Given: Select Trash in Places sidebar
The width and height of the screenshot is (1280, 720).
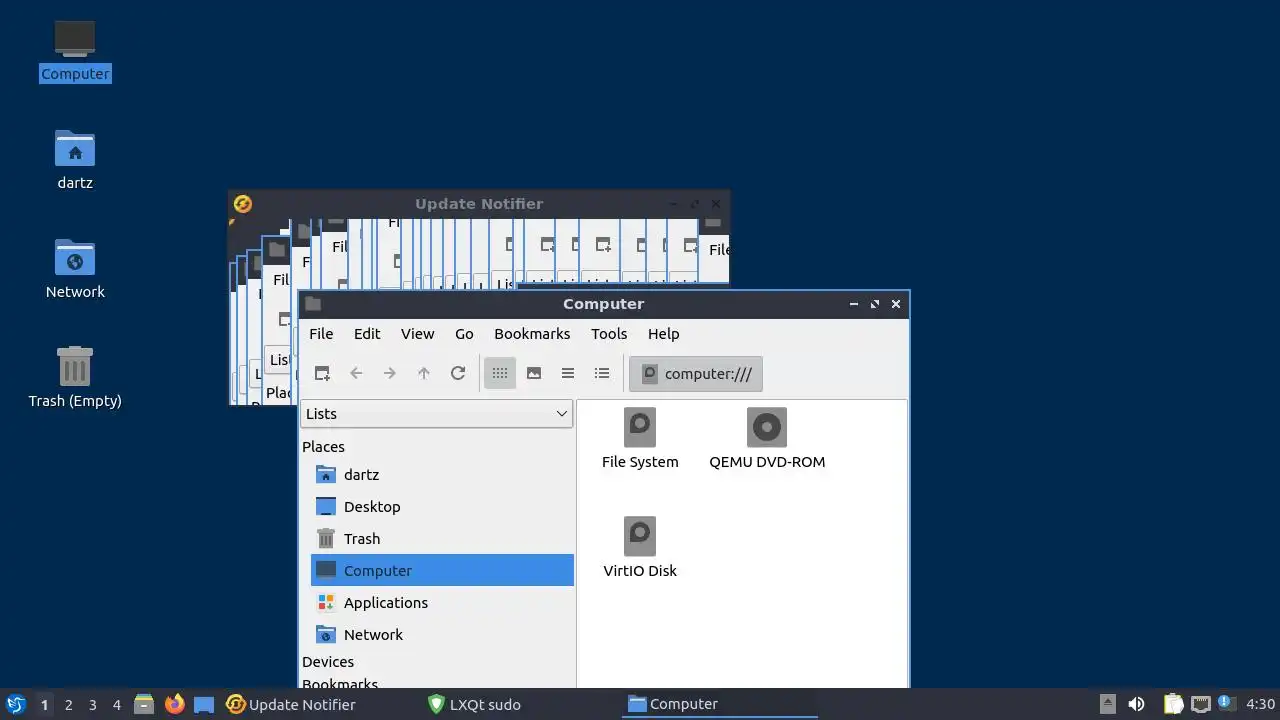Looking at the screenshot, I should coord(442,539).
